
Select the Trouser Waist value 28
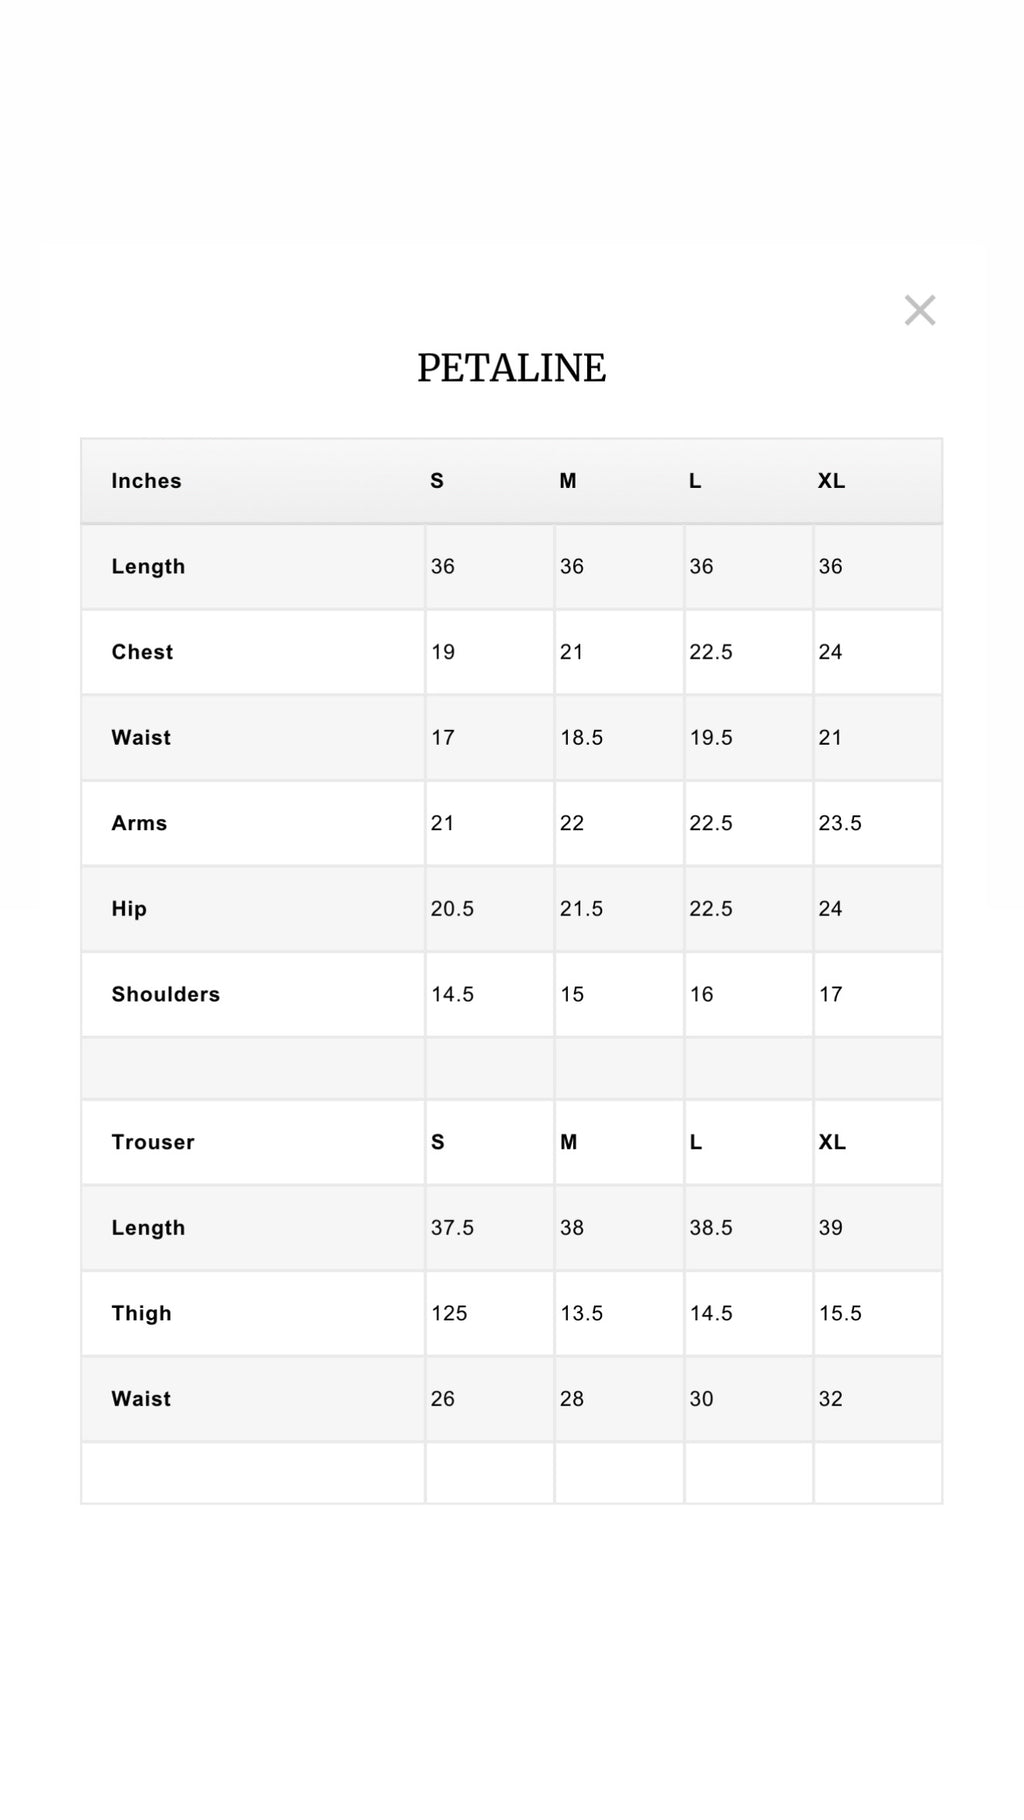[572, 1399]
